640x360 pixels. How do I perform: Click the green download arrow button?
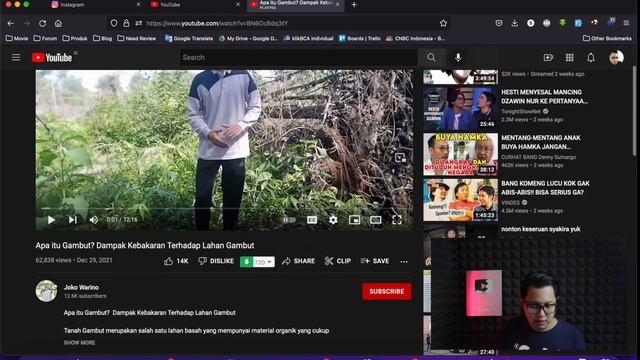246,262
